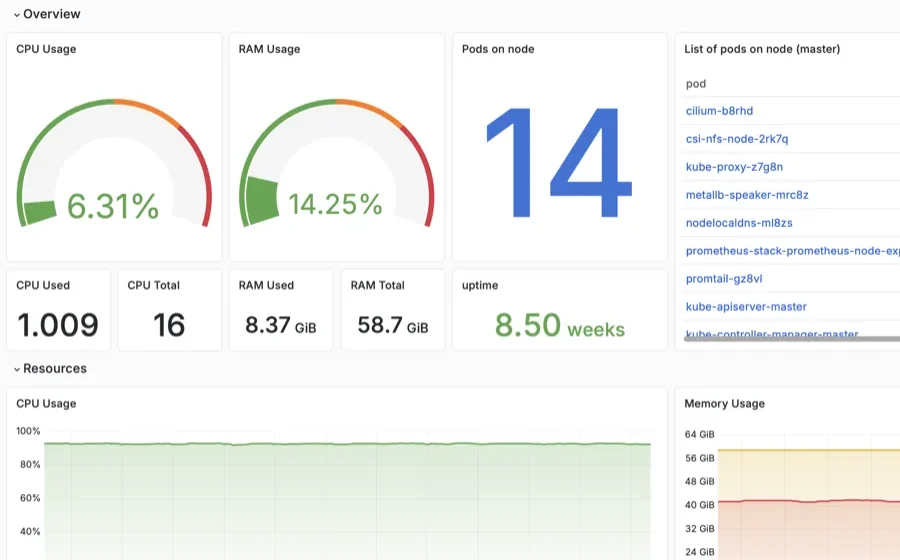Click the 16 CPU Total value
Viewport: 900px width, 560px height.
tap(169, 325)
